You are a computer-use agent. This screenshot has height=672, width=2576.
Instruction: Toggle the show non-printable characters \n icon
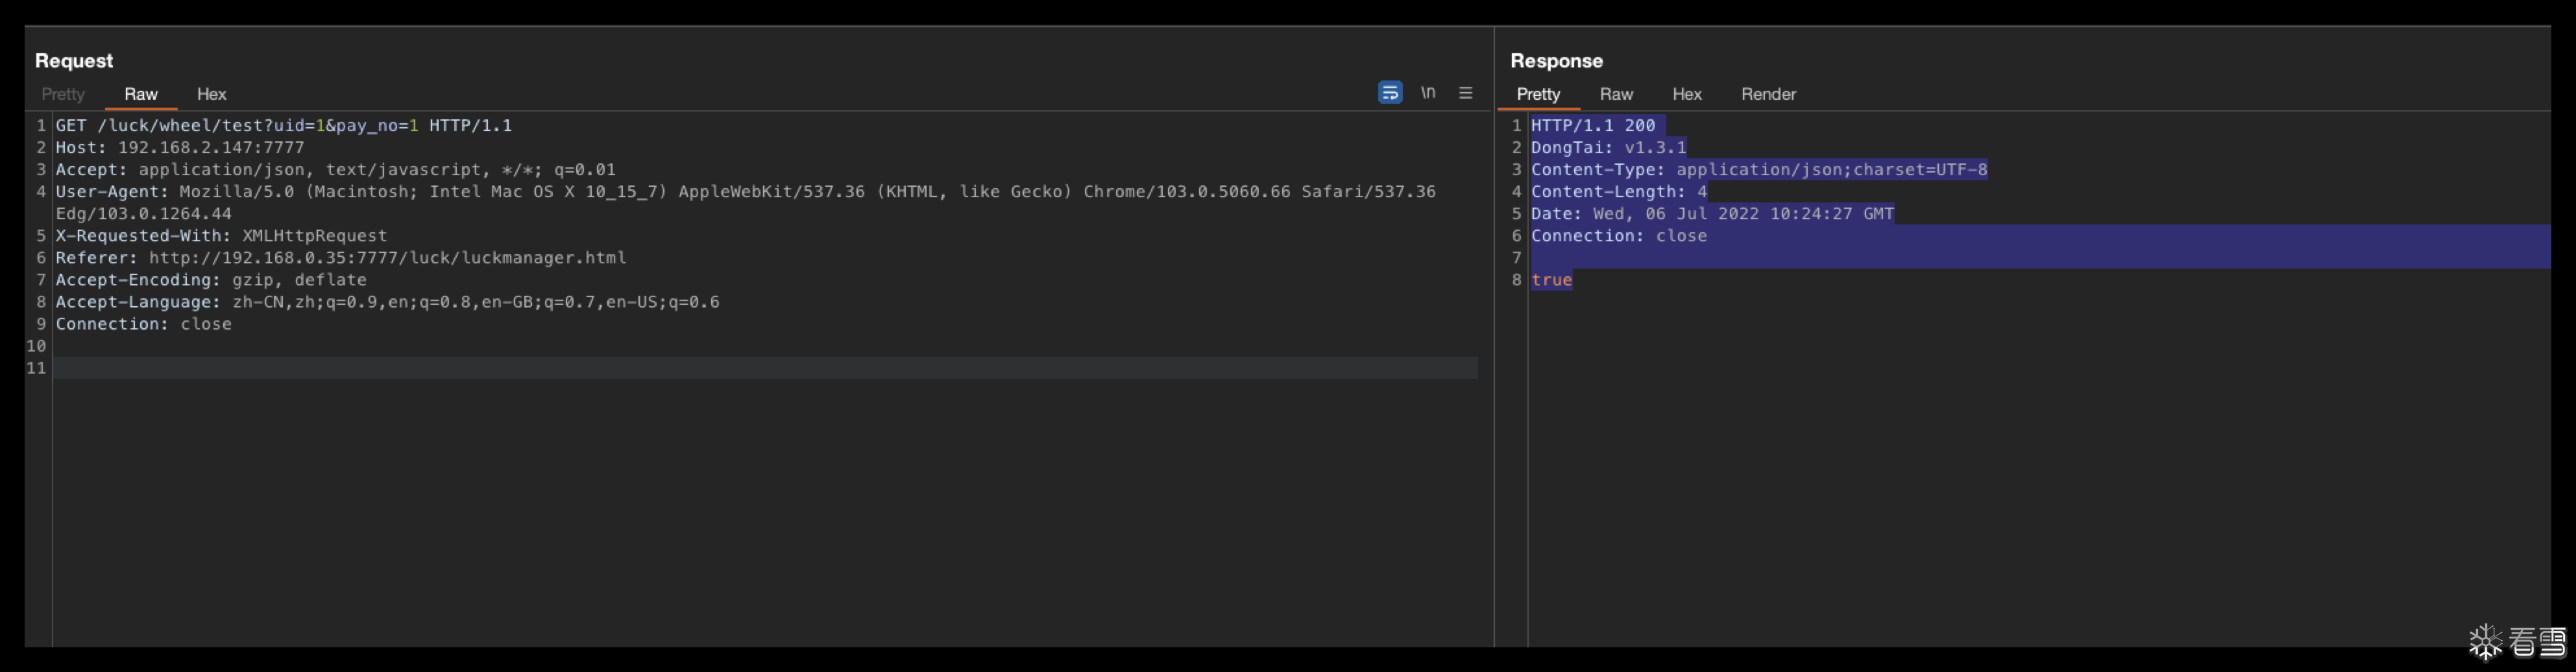coord(1428,93)
